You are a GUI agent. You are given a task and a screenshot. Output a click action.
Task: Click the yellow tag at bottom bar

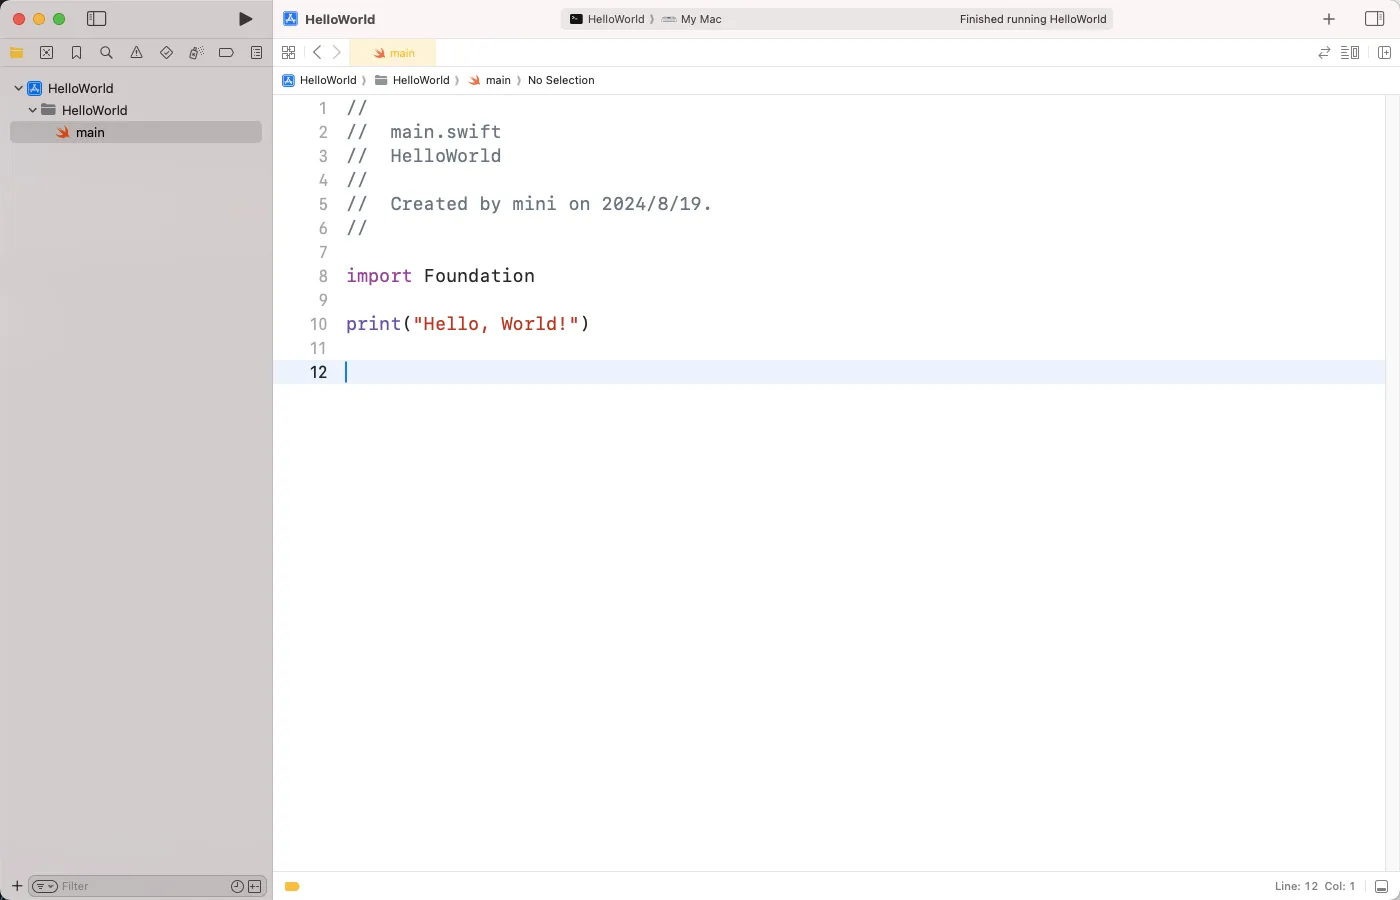click(x=292, y=886)
